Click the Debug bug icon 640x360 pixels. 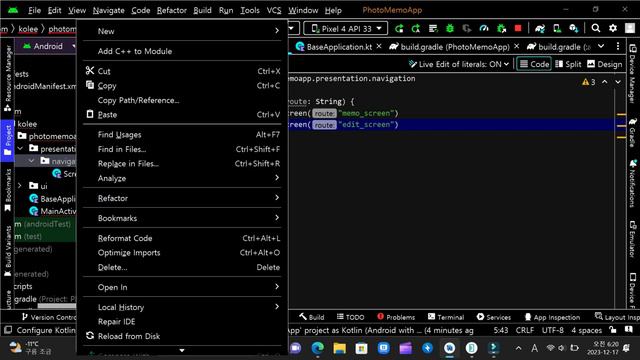click(450, 29)
